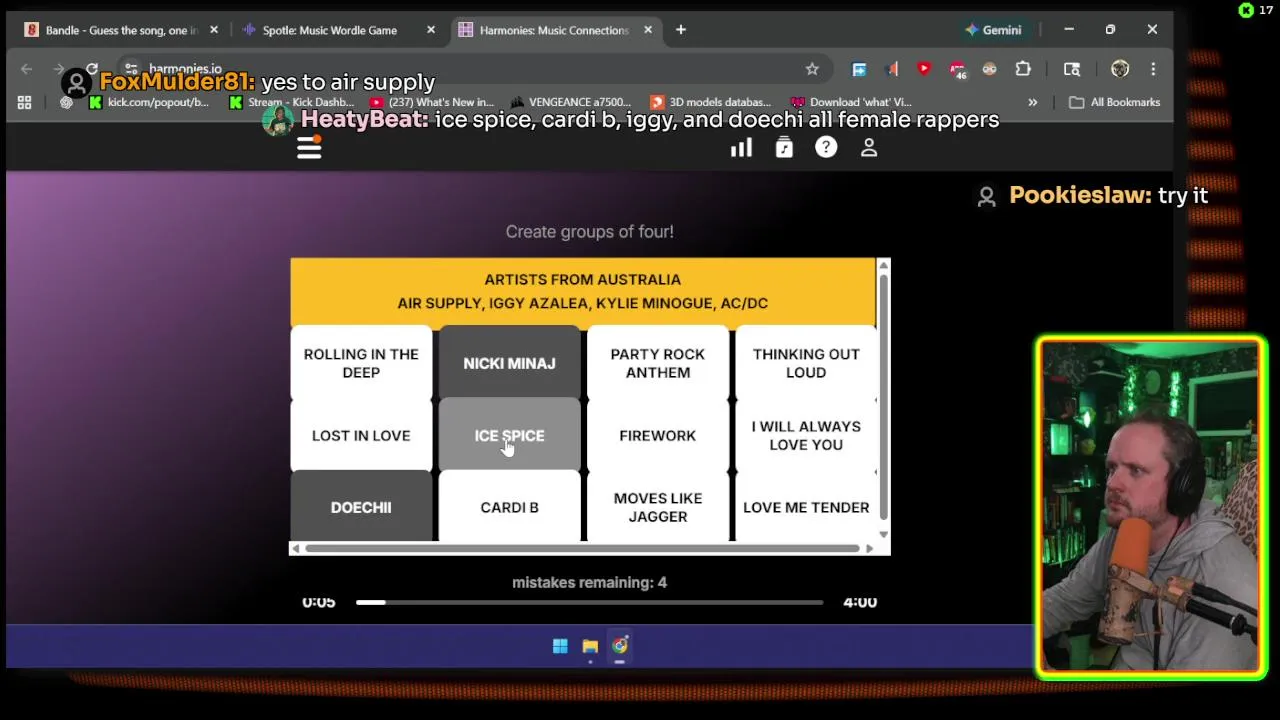The image size is (1280, 720).
Task: Click the ARTISTS FROM AUSTRALIA solved group
Action: 583,291
